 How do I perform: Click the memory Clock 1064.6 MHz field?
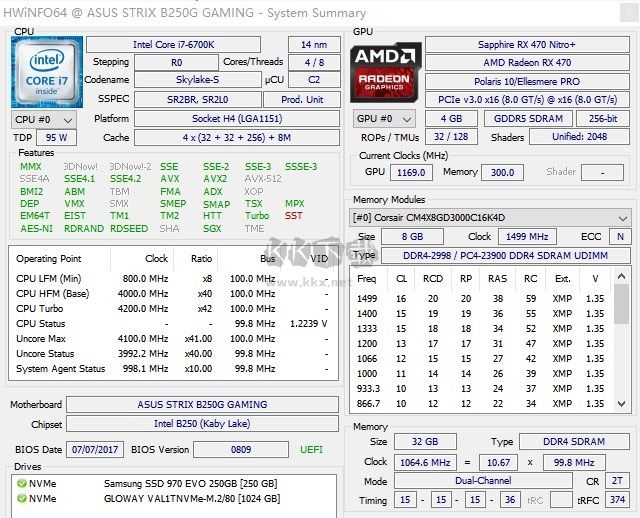point(425,462)
